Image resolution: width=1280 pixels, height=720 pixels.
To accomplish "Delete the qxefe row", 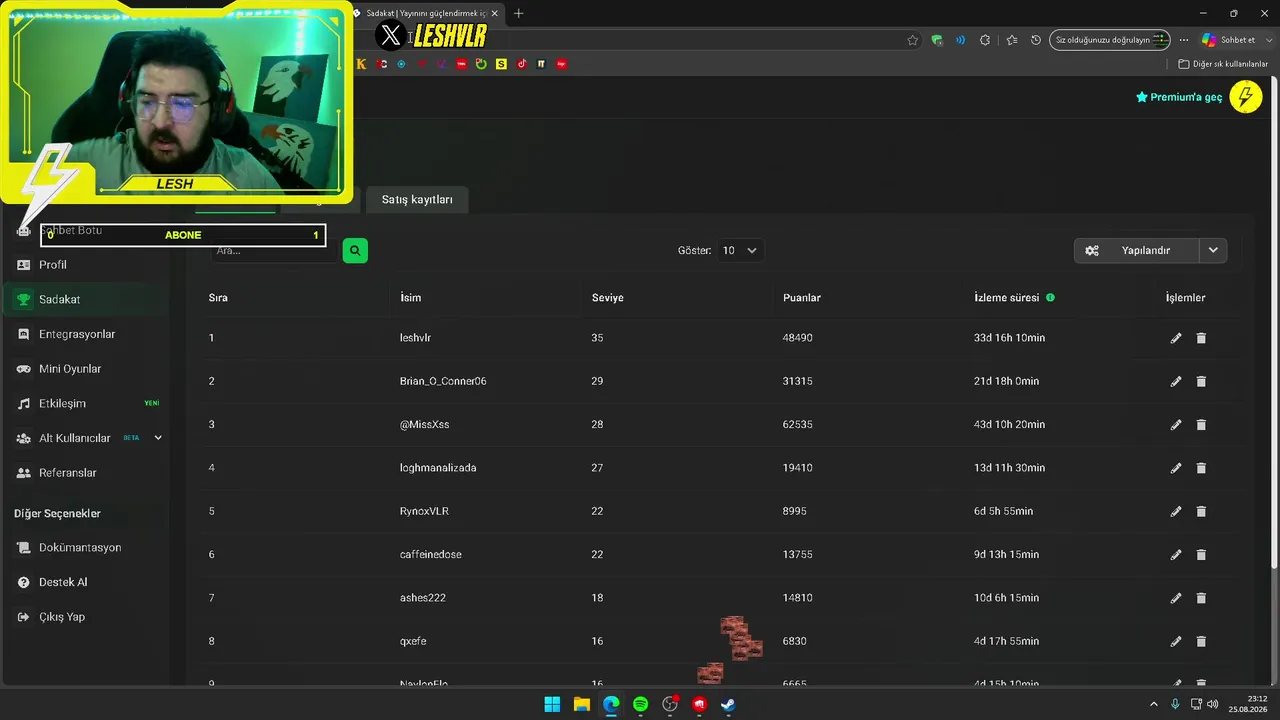I will tap(1201, 641).
